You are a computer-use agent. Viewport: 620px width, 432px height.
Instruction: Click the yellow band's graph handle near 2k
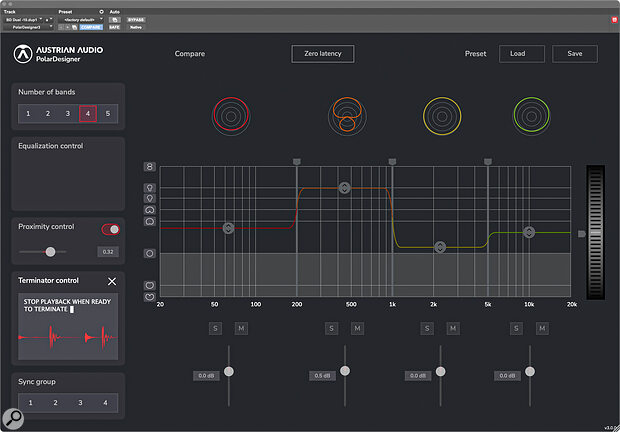coord(440,247)
